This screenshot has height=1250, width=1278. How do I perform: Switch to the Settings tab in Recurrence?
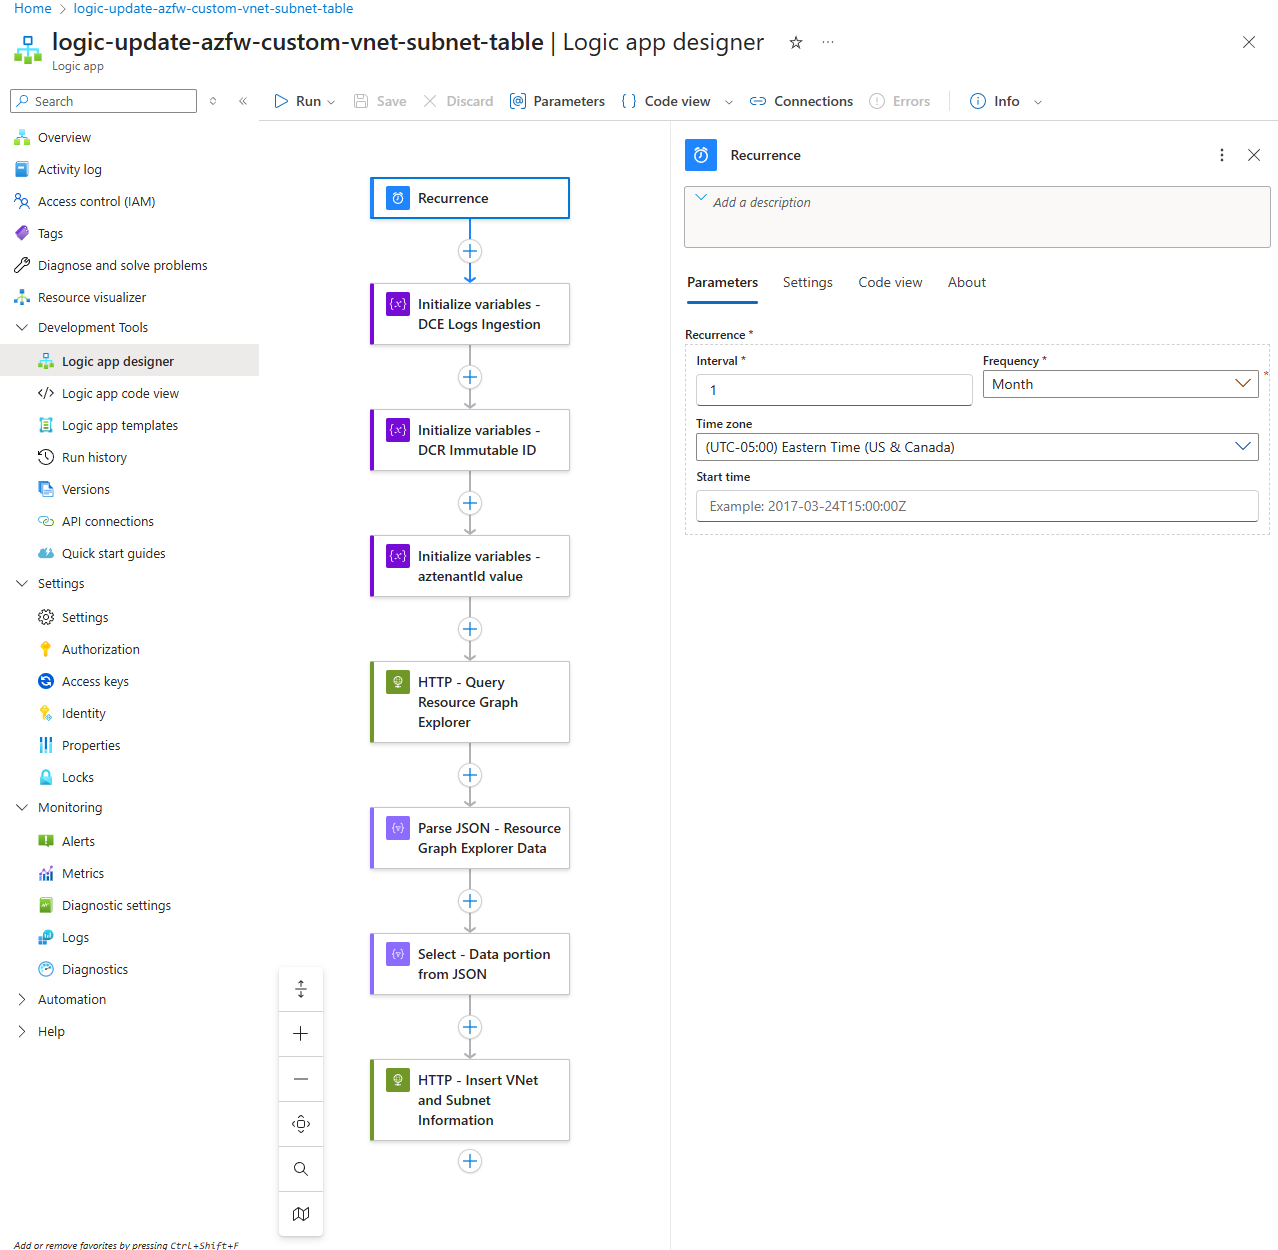pos(807,282)
